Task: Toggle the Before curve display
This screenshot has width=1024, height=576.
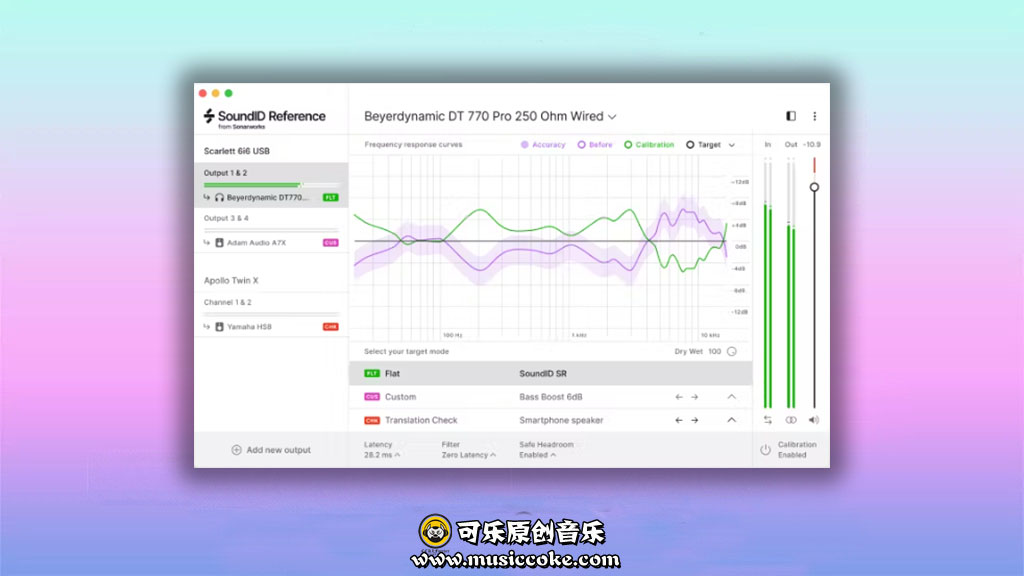Action: point(595,145)
